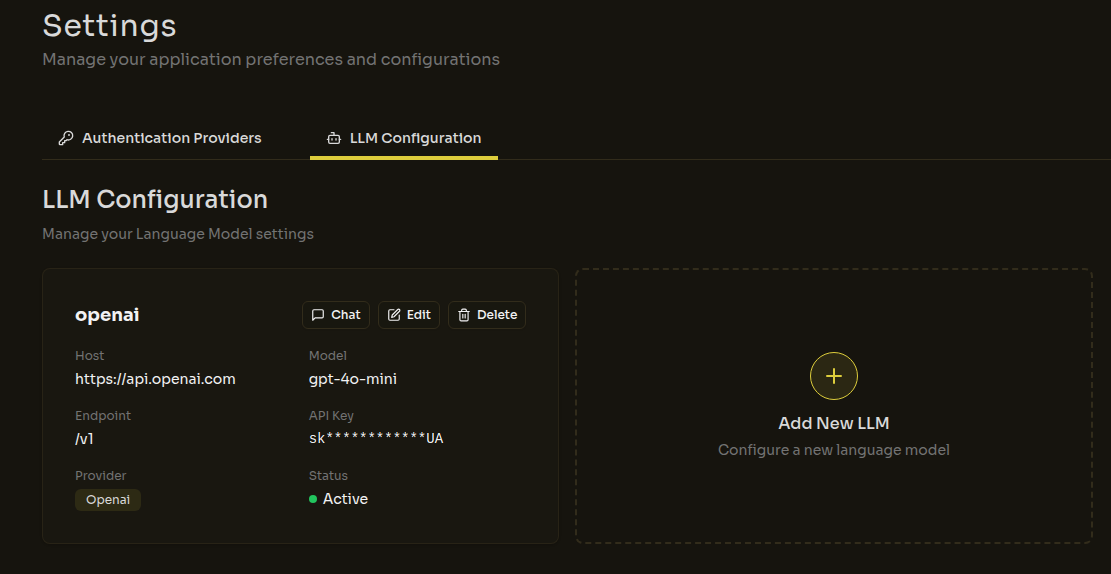Click the speech bubble icon in Chat button
This screenshot has width=1111, height=574.
point(317,315)
